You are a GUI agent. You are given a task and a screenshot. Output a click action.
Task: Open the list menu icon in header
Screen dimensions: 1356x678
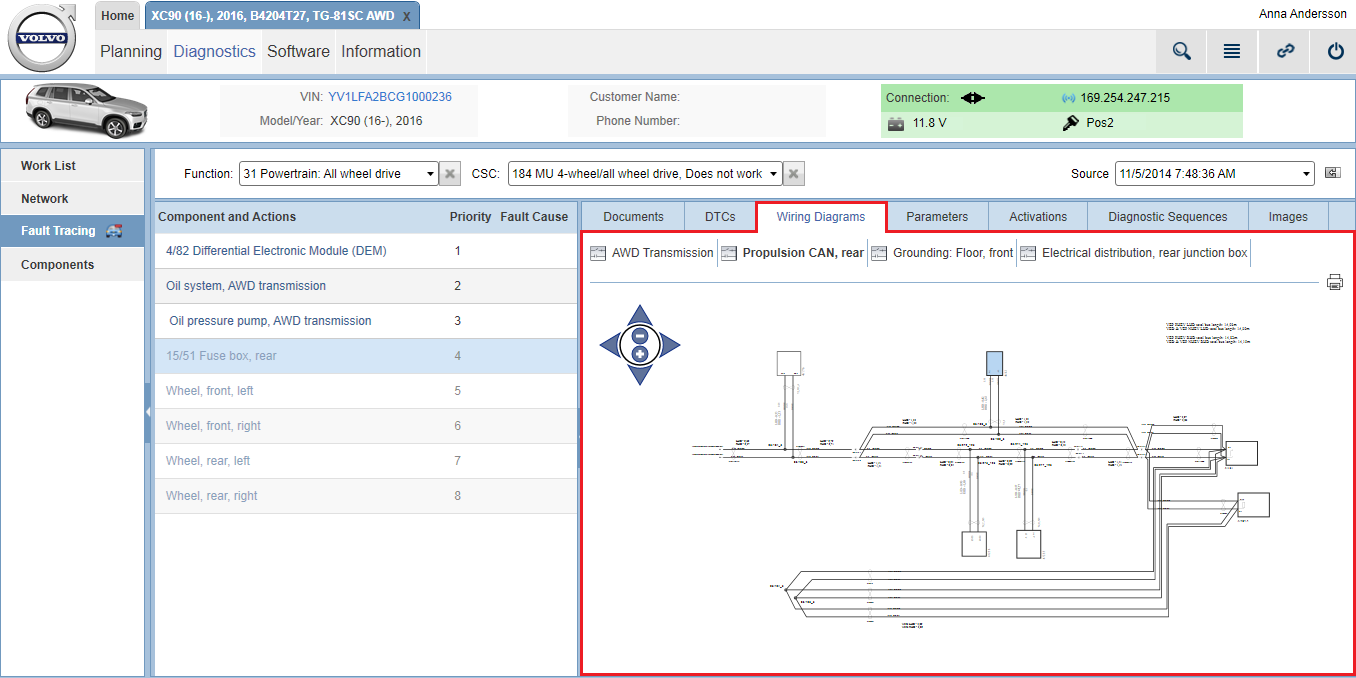1232,52
